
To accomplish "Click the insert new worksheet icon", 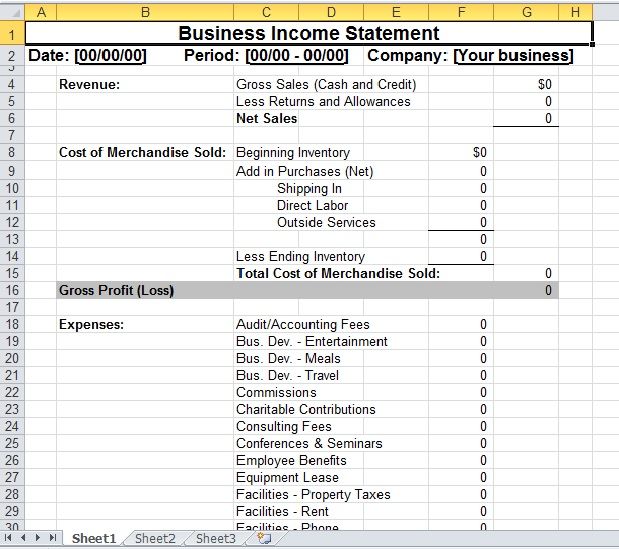I will click(x=264, y=538).
